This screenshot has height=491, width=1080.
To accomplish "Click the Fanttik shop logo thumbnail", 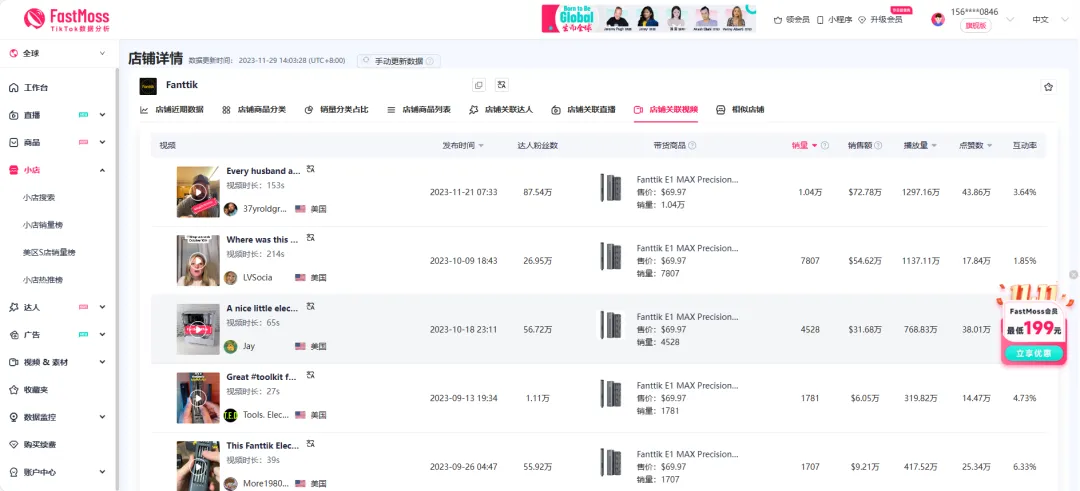I will [147, 86].
